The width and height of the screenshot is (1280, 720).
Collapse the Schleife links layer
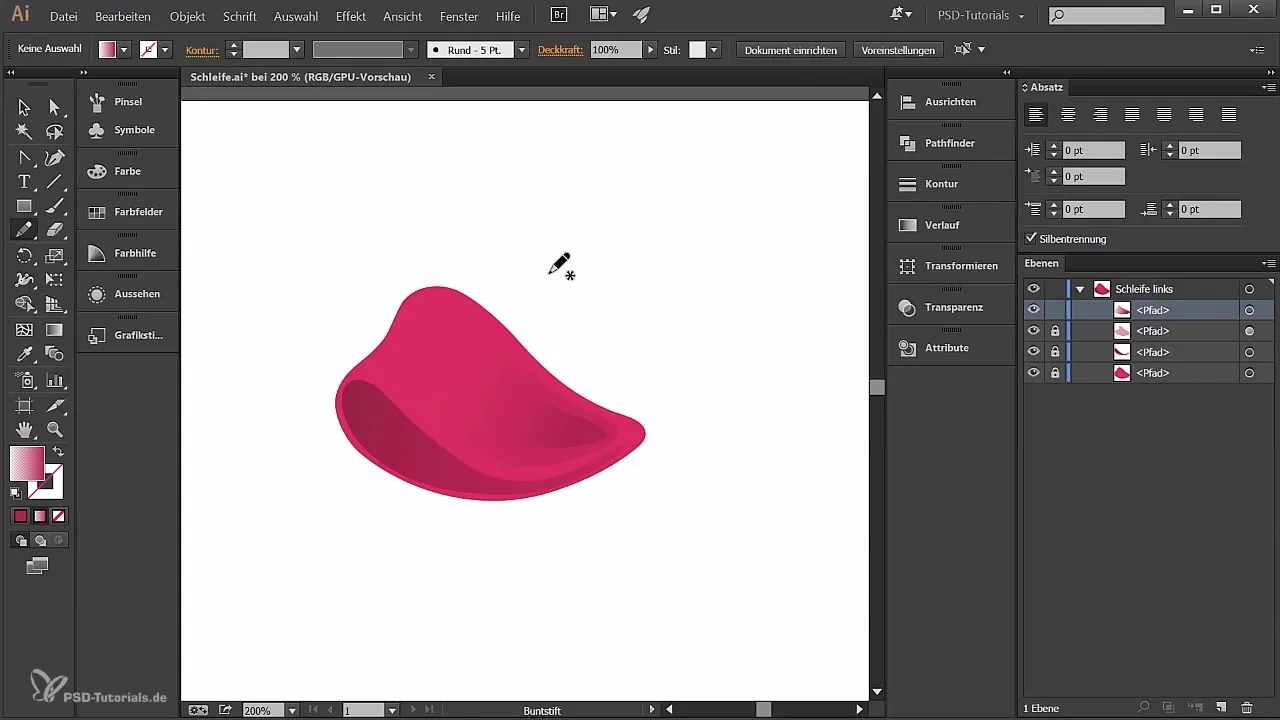1080,289
